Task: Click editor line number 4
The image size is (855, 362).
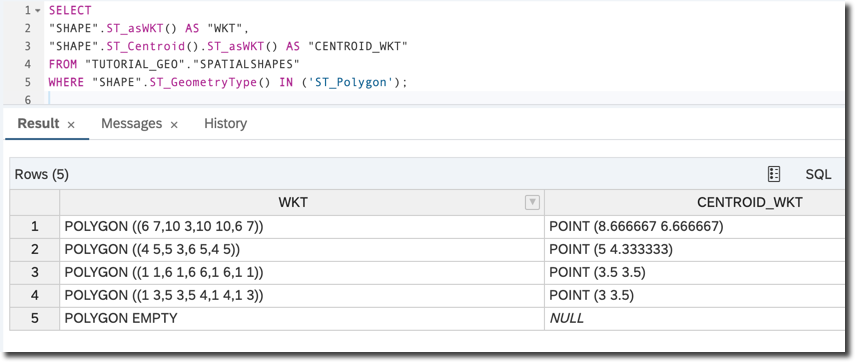Action: 28,64
